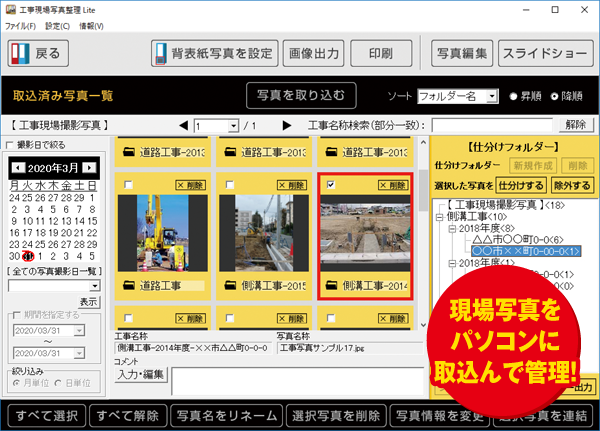The width and height of the screenshot is (600, 431).
Task: Click folder icon beside 側溝工事-2014 label
Action: pos(331,285)
